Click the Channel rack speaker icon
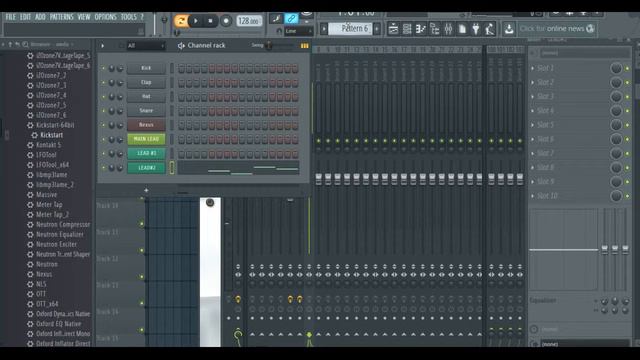This screenshot has height=360, width=640. coord(181,46)
